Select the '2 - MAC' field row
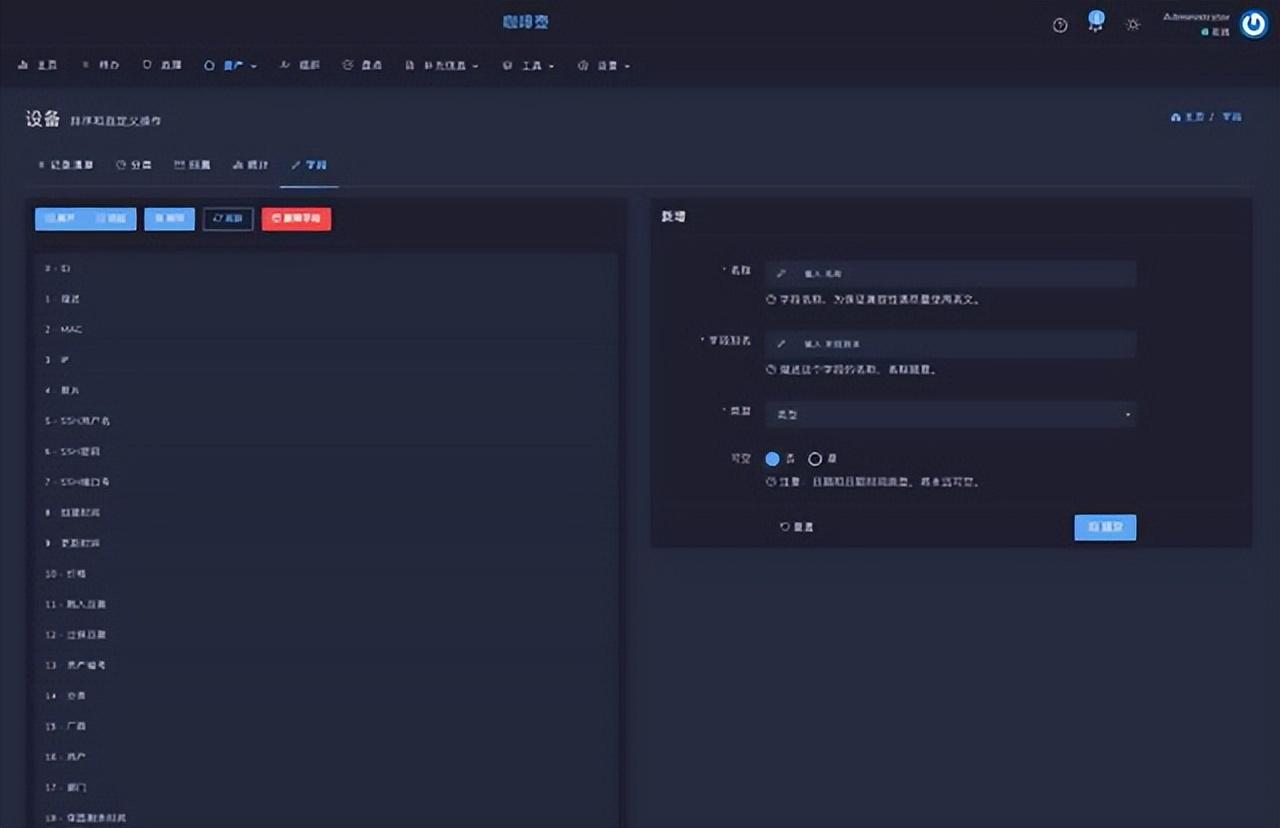1280x828 pixels. point(326,329)
